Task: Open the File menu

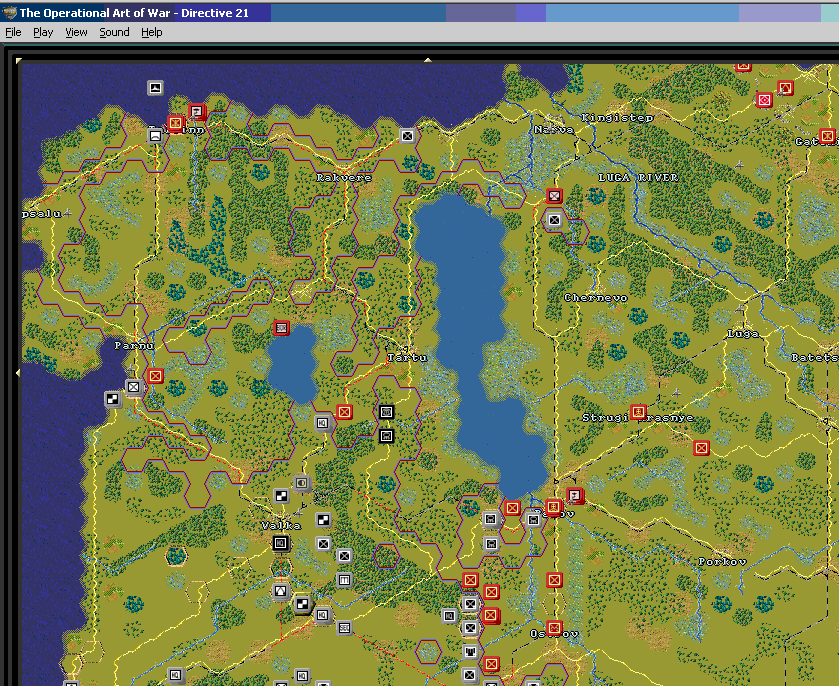Action: pyautogui.click(x=13, y=32)
